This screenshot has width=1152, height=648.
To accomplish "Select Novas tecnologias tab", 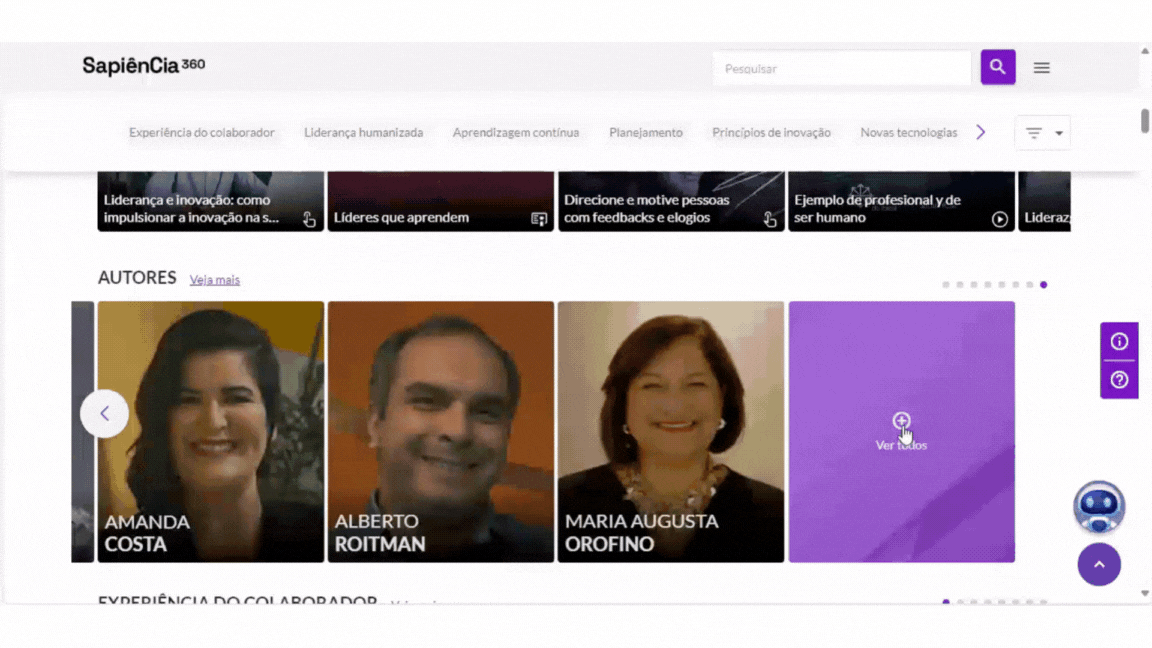I will [x=909, y=132].
